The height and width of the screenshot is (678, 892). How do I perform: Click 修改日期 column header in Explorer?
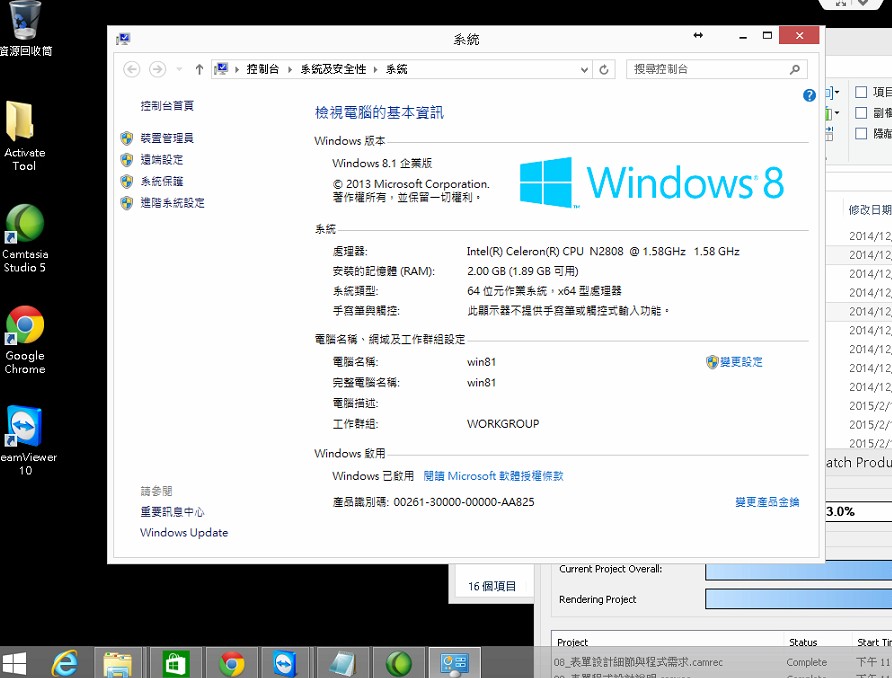coord(870,210)
